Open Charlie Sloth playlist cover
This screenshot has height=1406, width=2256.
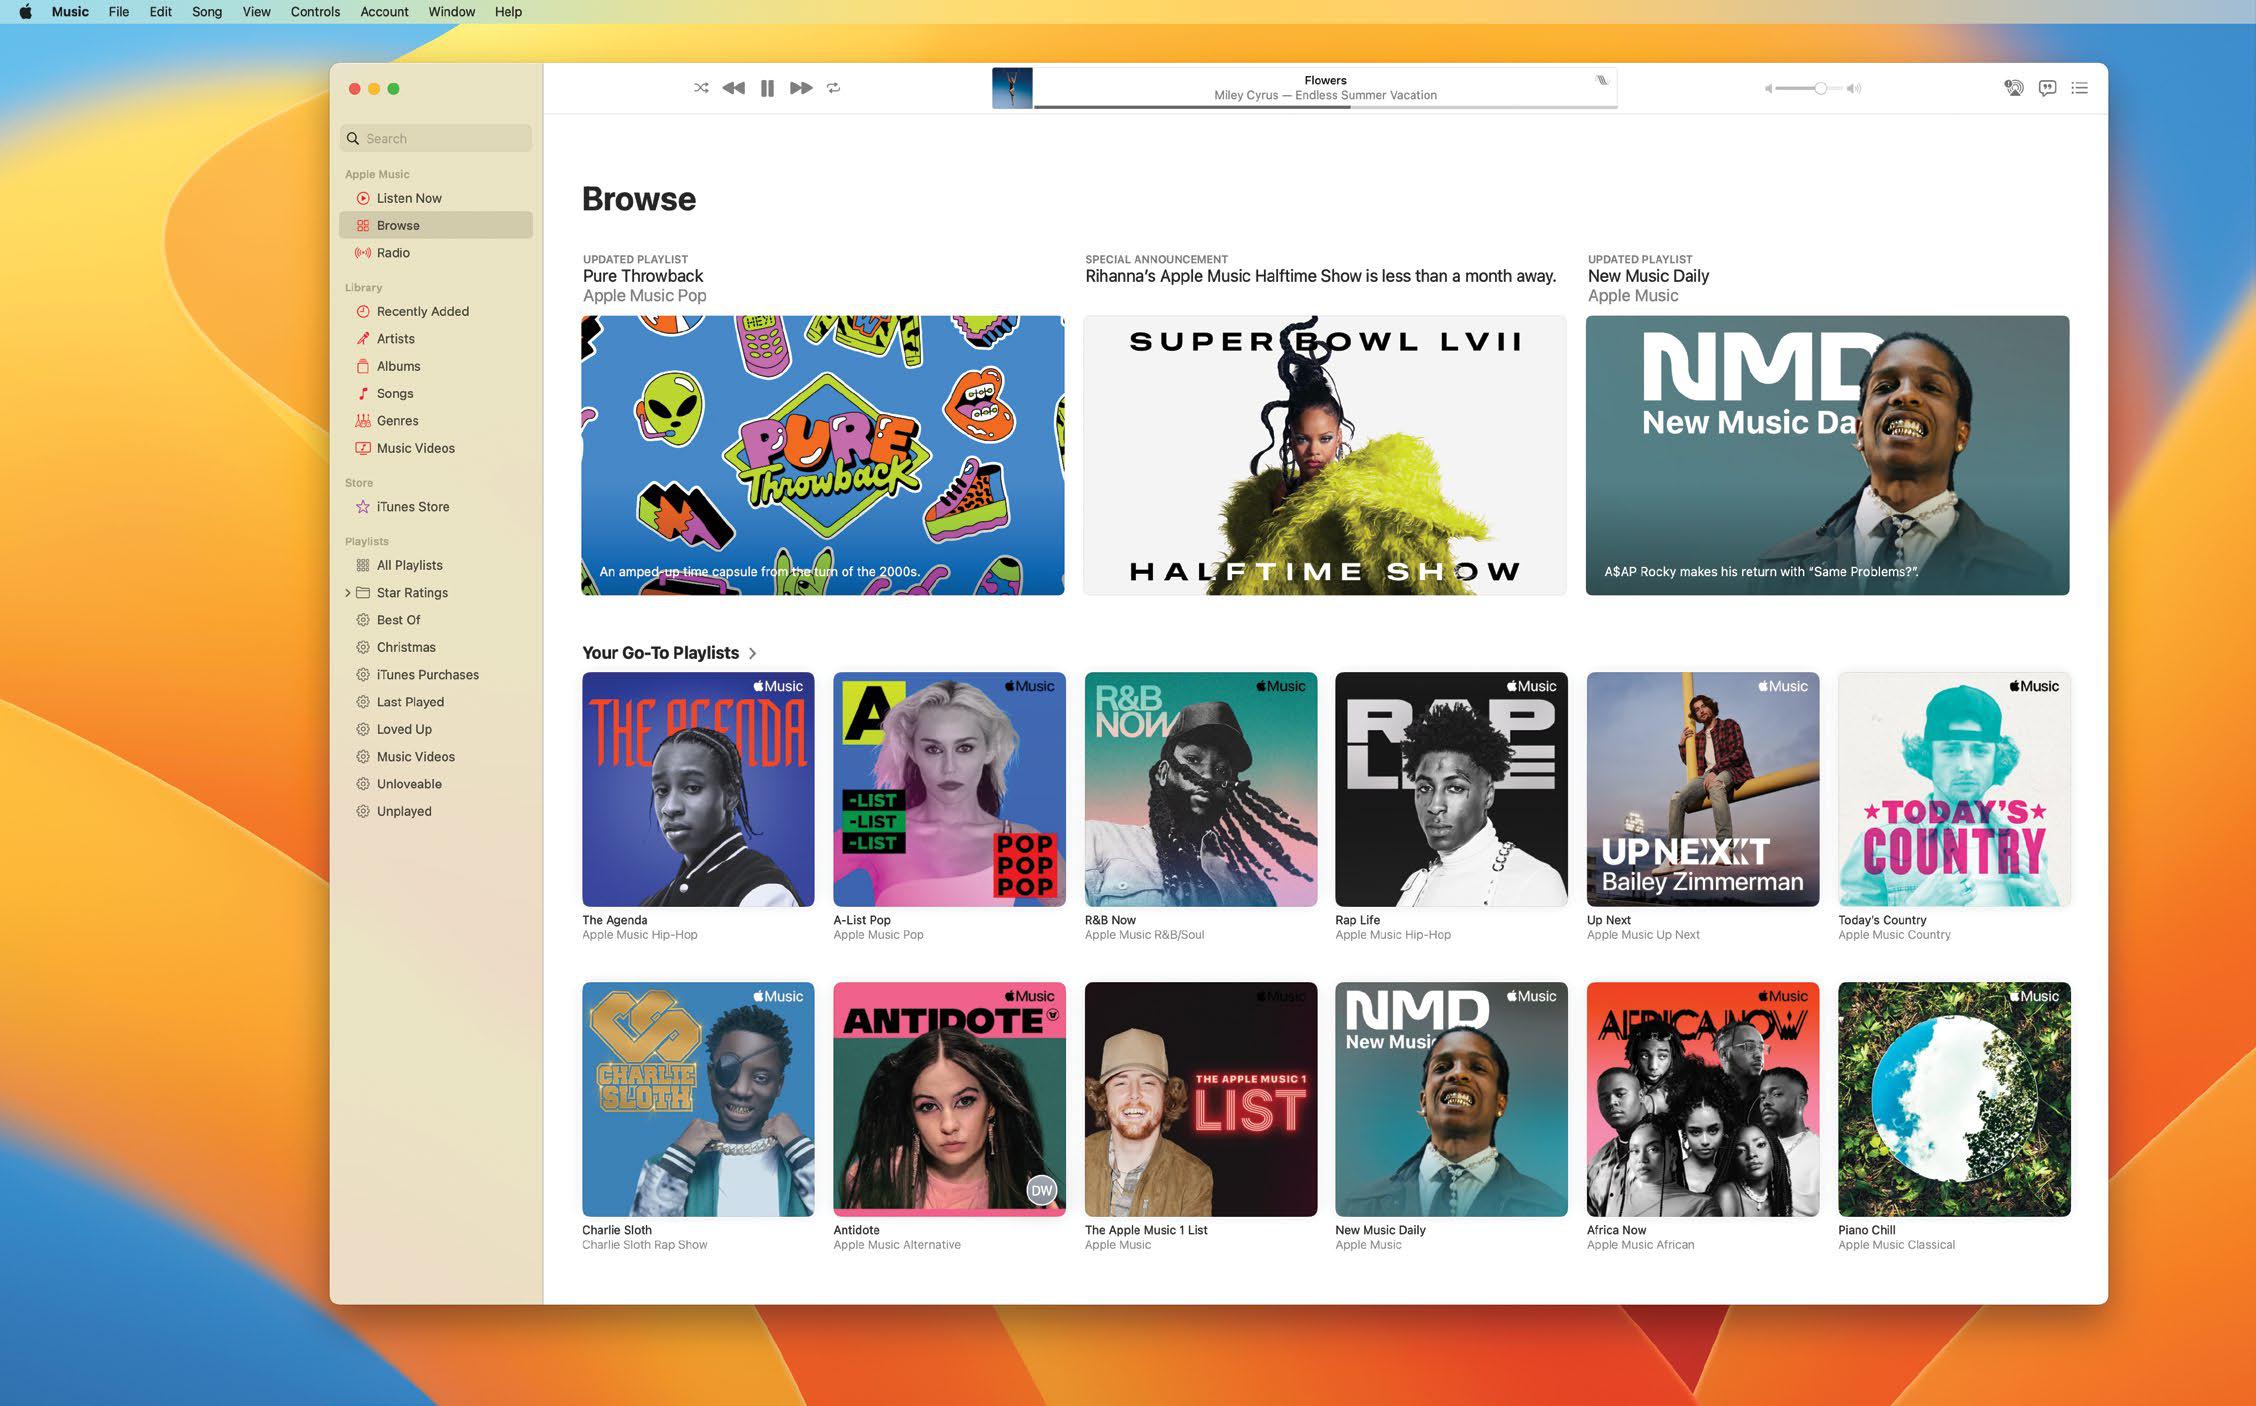click(698, 1099)
